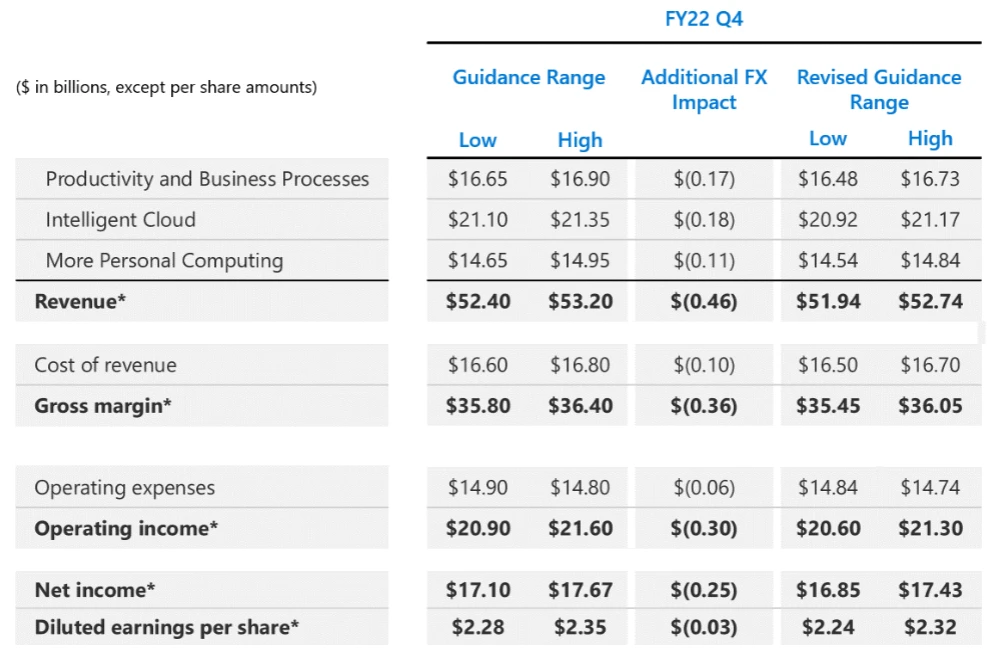Select the Guidance Range column heading
Image resolution: width=987 pixels, height=651 pixels.
pos(528,78)
